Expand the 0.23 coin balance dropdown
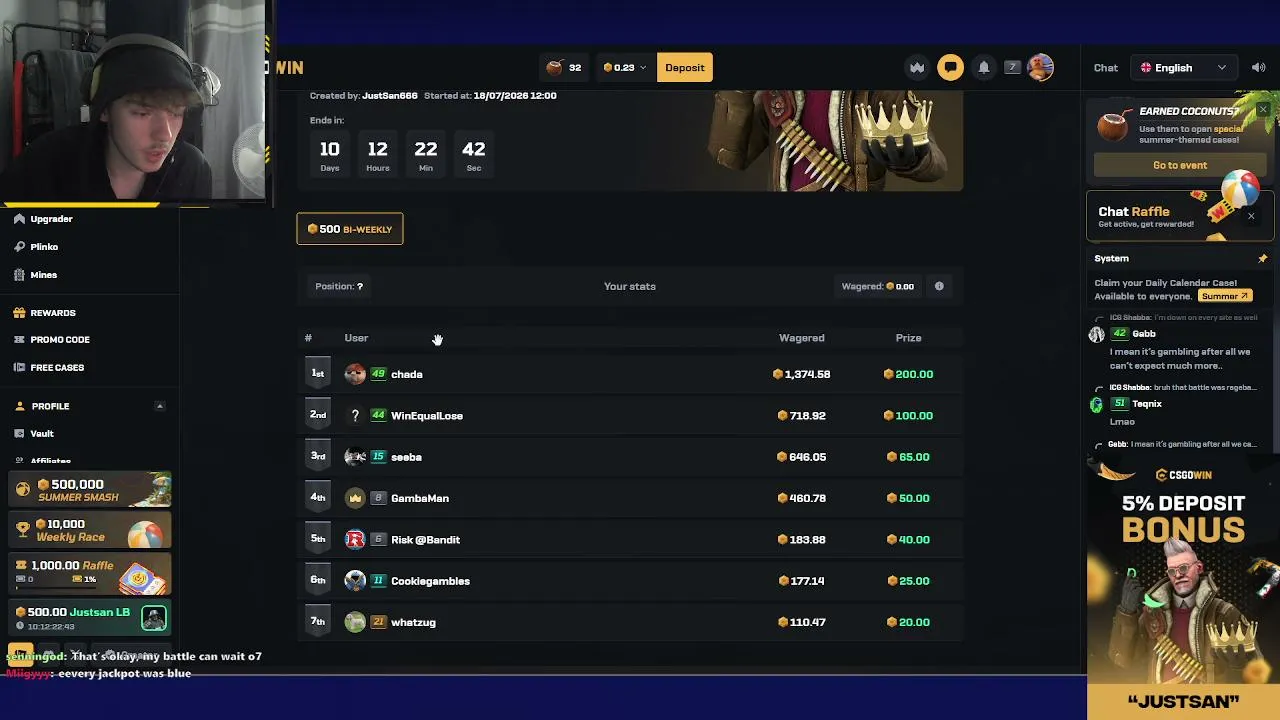 pyautogui.click(x=624, y=67)
